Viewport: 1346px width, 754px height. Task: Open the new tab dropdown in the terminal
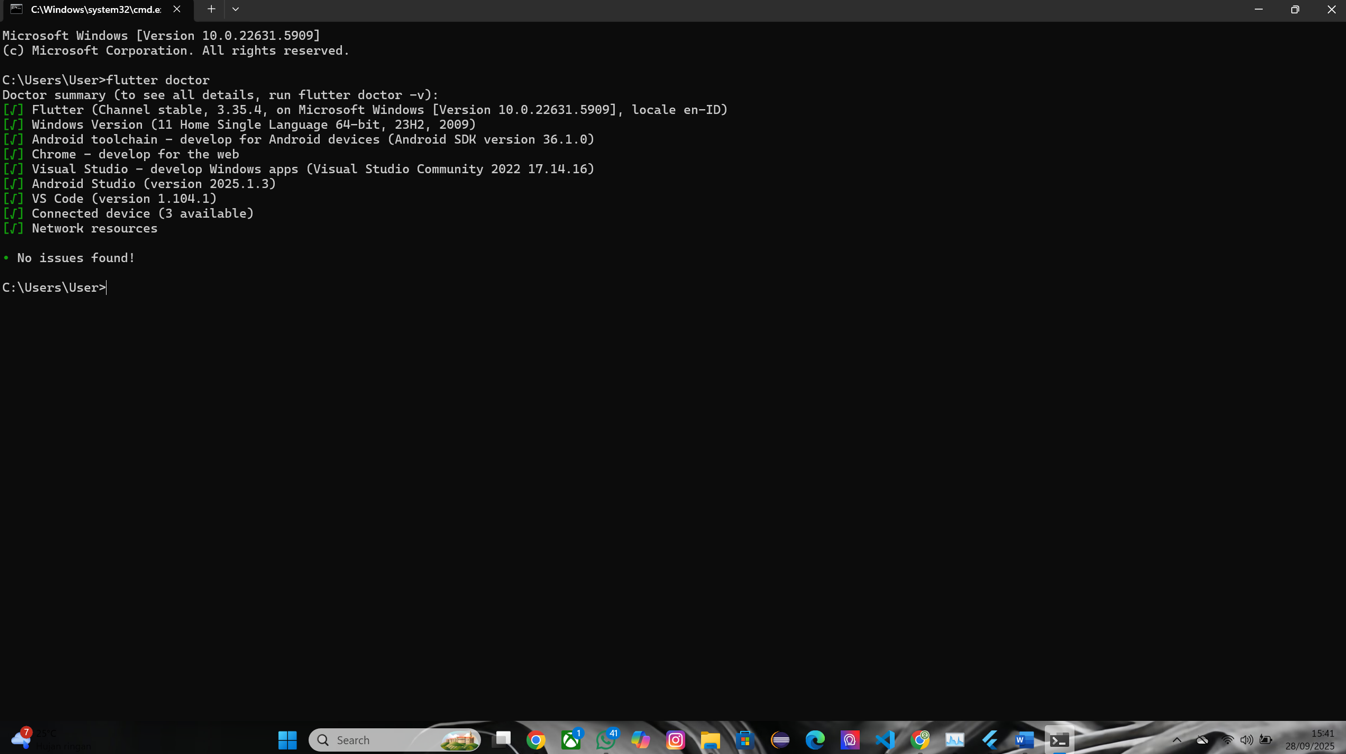point(235,9)
